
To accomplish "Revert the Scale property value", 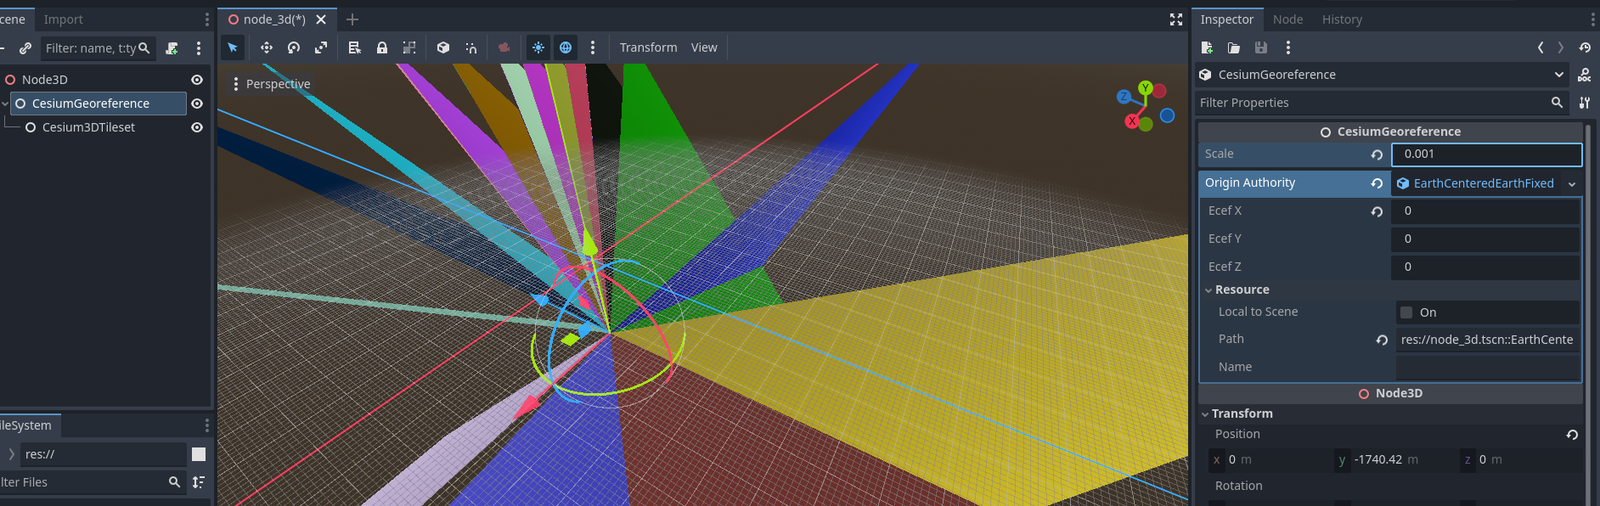I will (x=1377, y=155).
